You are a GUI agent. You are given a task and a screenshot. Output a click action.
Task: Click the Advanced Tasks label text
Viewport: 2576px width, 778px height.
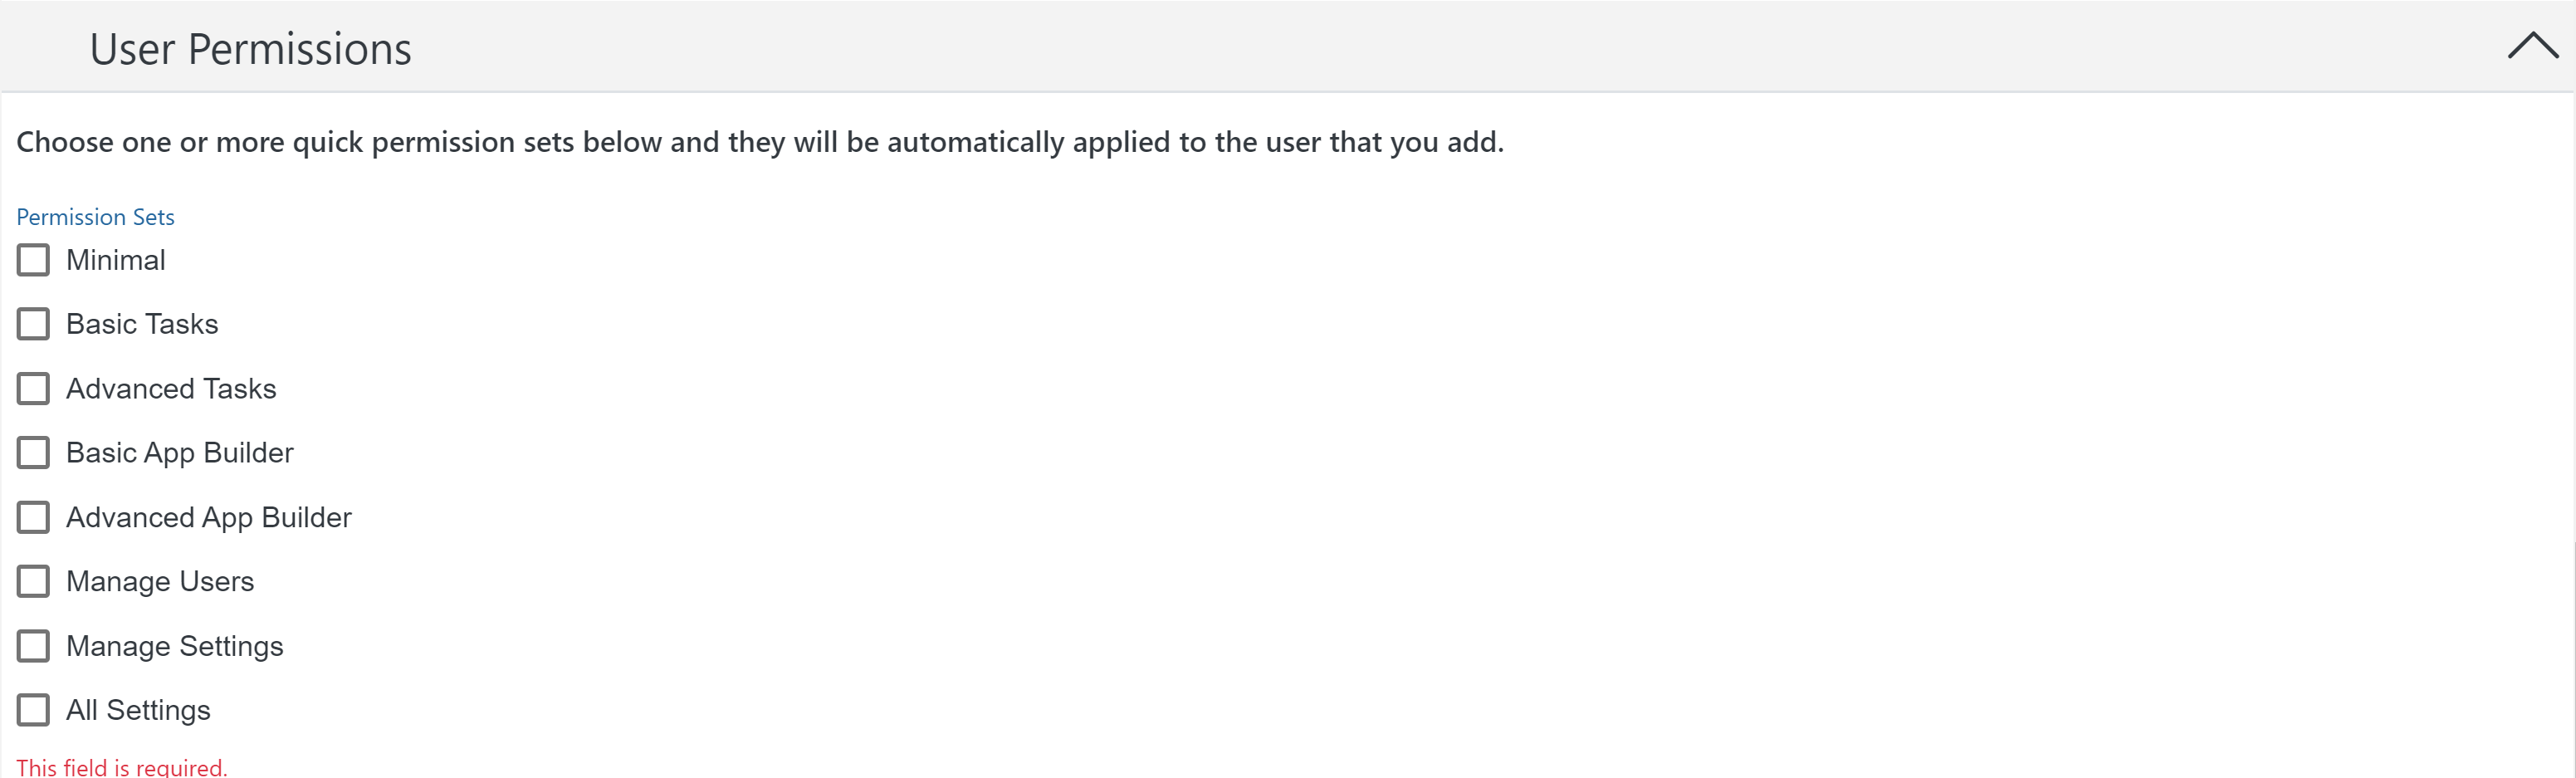pyautogui.click(x=171, y=389)
